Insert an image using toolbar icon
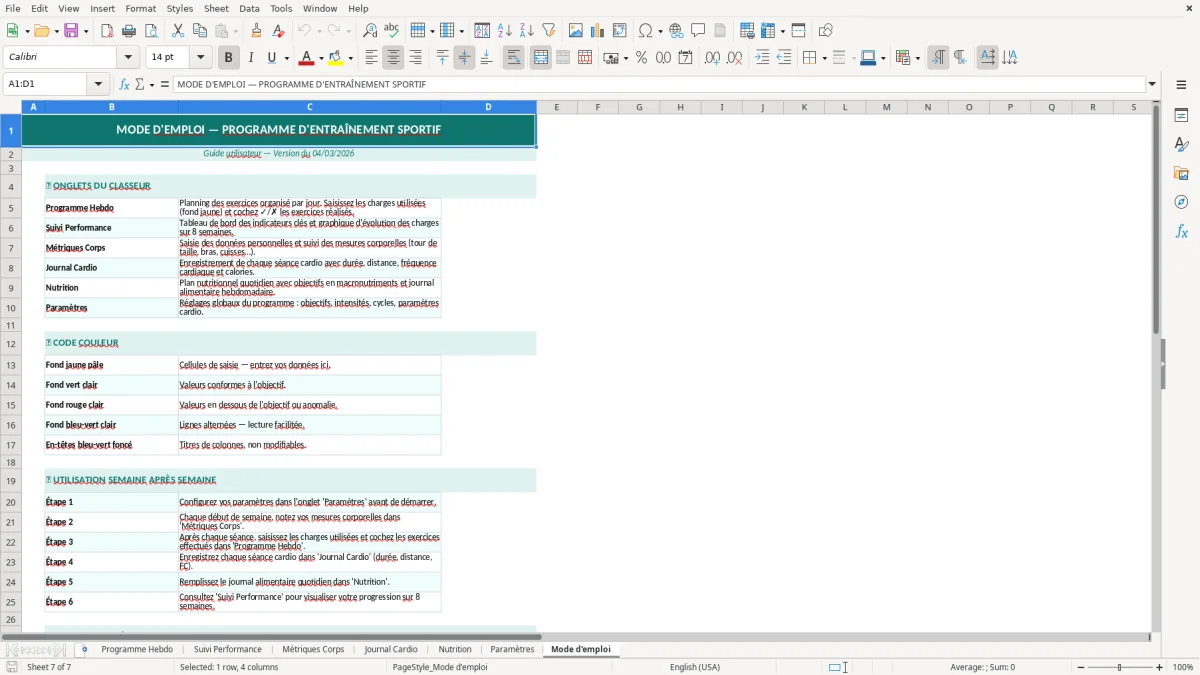This screenshot has width=1200, height=675. 576,31
